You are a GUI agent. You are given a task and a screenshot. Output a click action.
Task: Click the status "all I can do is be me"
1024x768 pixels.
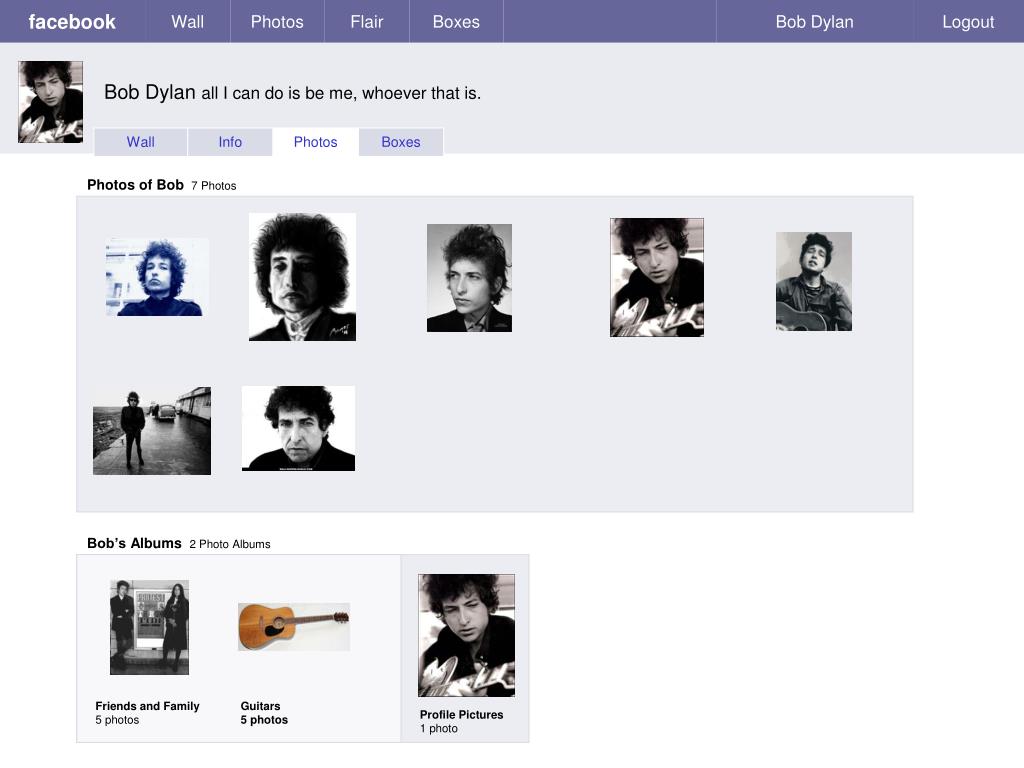click(341, 93)
